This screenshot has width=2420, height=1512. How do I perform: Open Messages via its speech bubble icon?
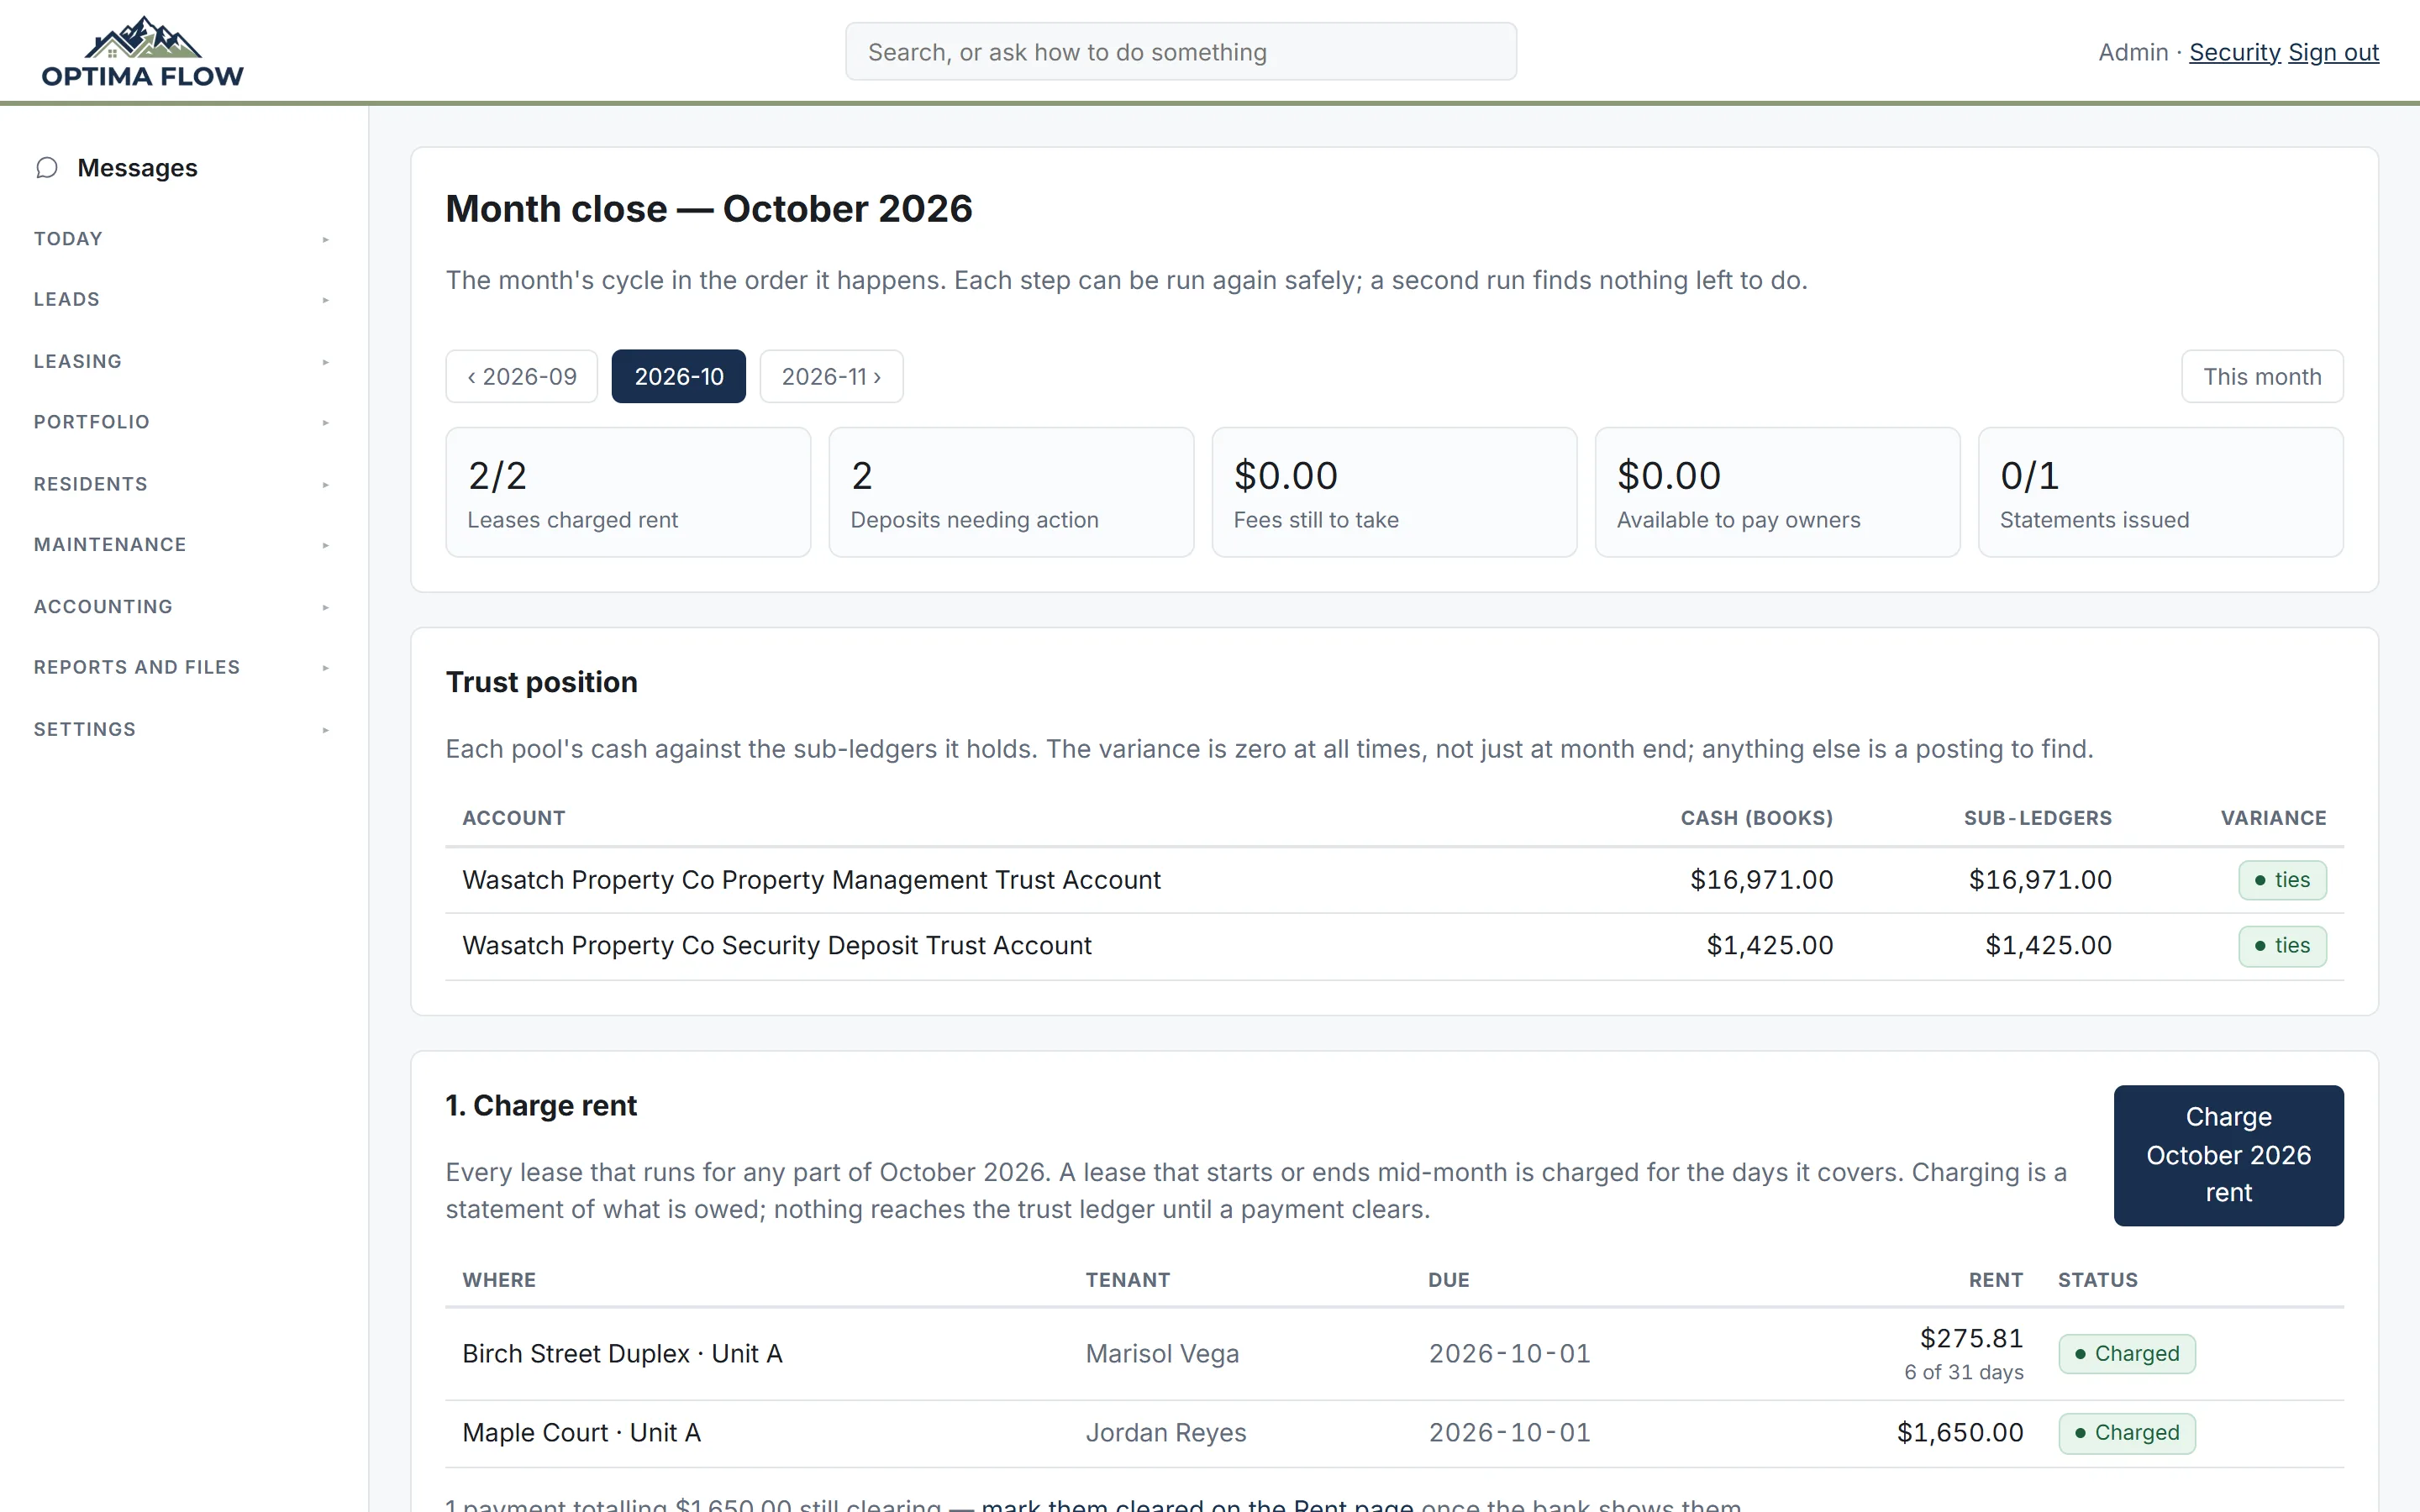click(x=46, y=167)
